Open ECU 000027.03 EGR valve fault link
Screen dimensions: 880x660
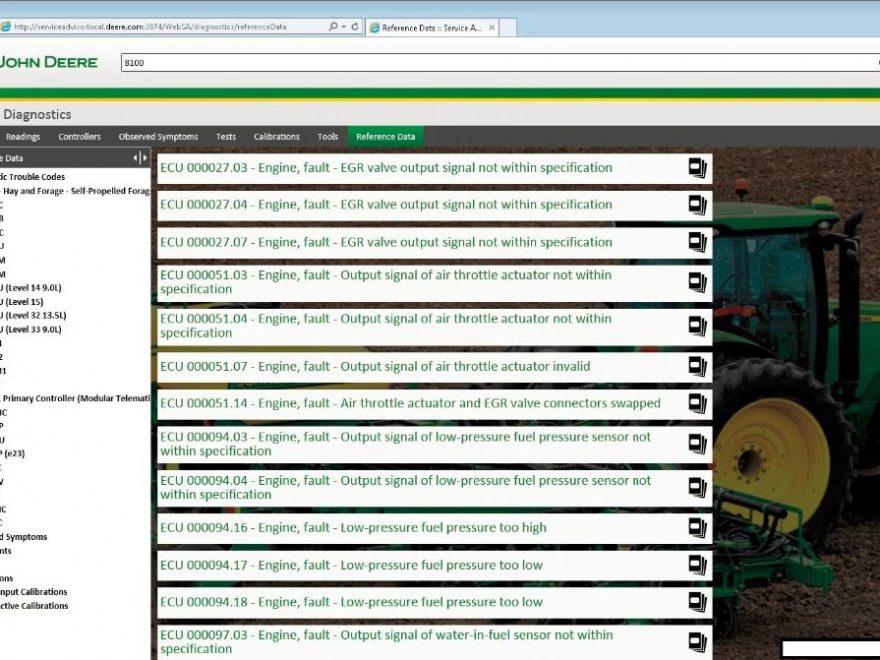pyautogui.click(x=386, y=168)
